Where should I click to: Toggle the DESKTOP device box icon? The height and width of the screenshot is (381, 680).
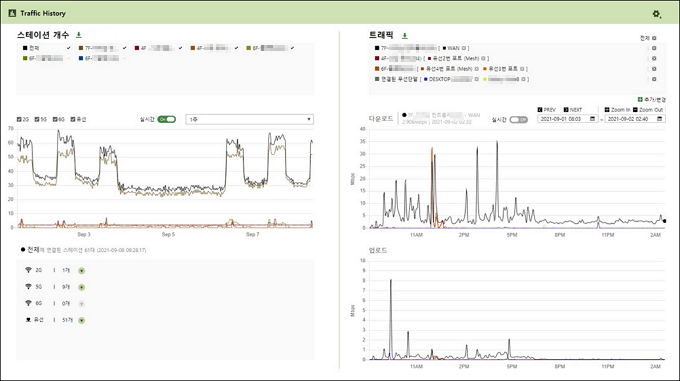point(477,79)
